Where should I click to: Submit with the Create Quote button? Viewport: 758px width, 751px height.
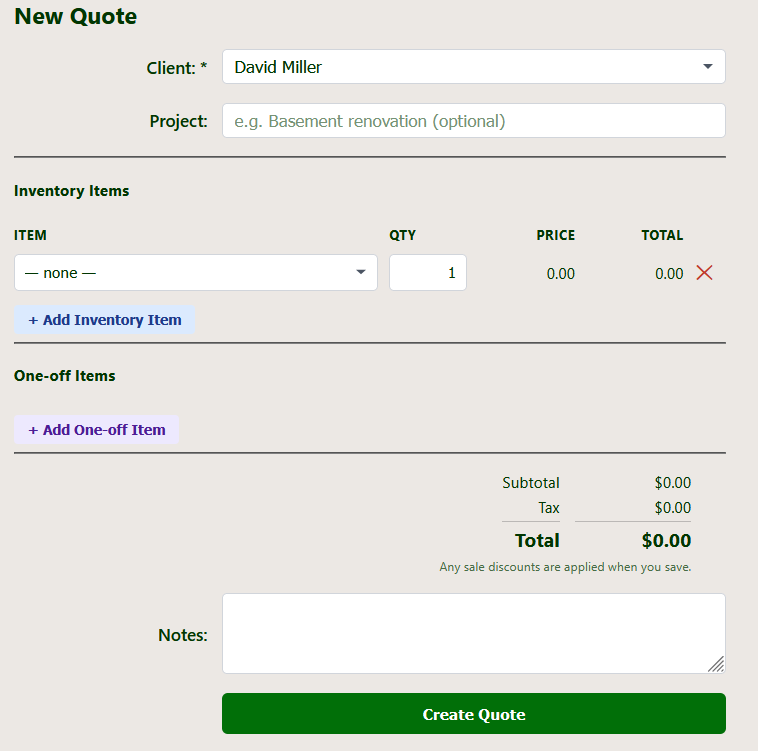[x=474, y=714]
